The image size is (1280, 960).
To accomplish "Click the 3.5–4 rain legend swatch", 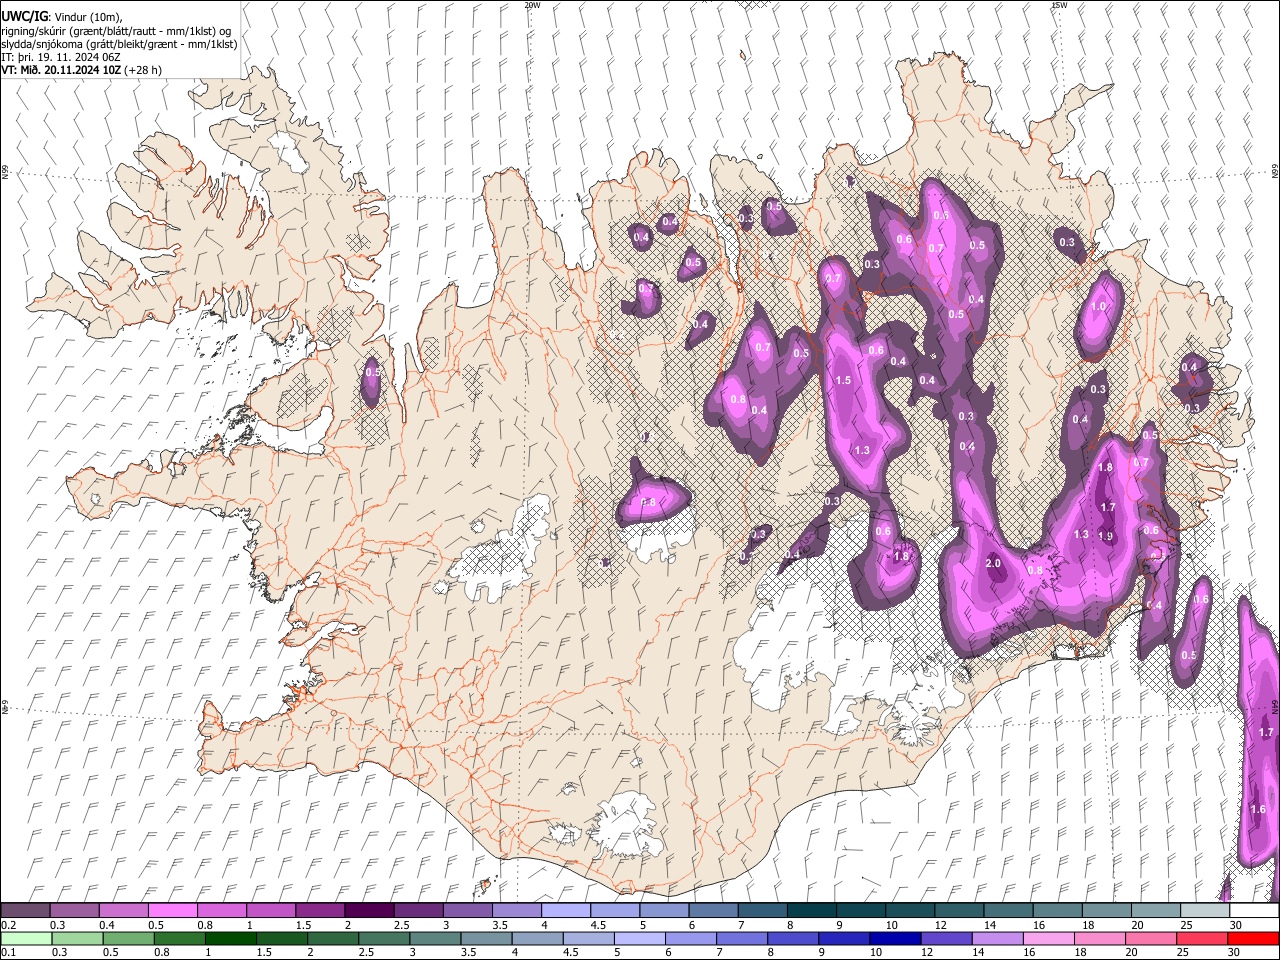I will coord(486,938).
